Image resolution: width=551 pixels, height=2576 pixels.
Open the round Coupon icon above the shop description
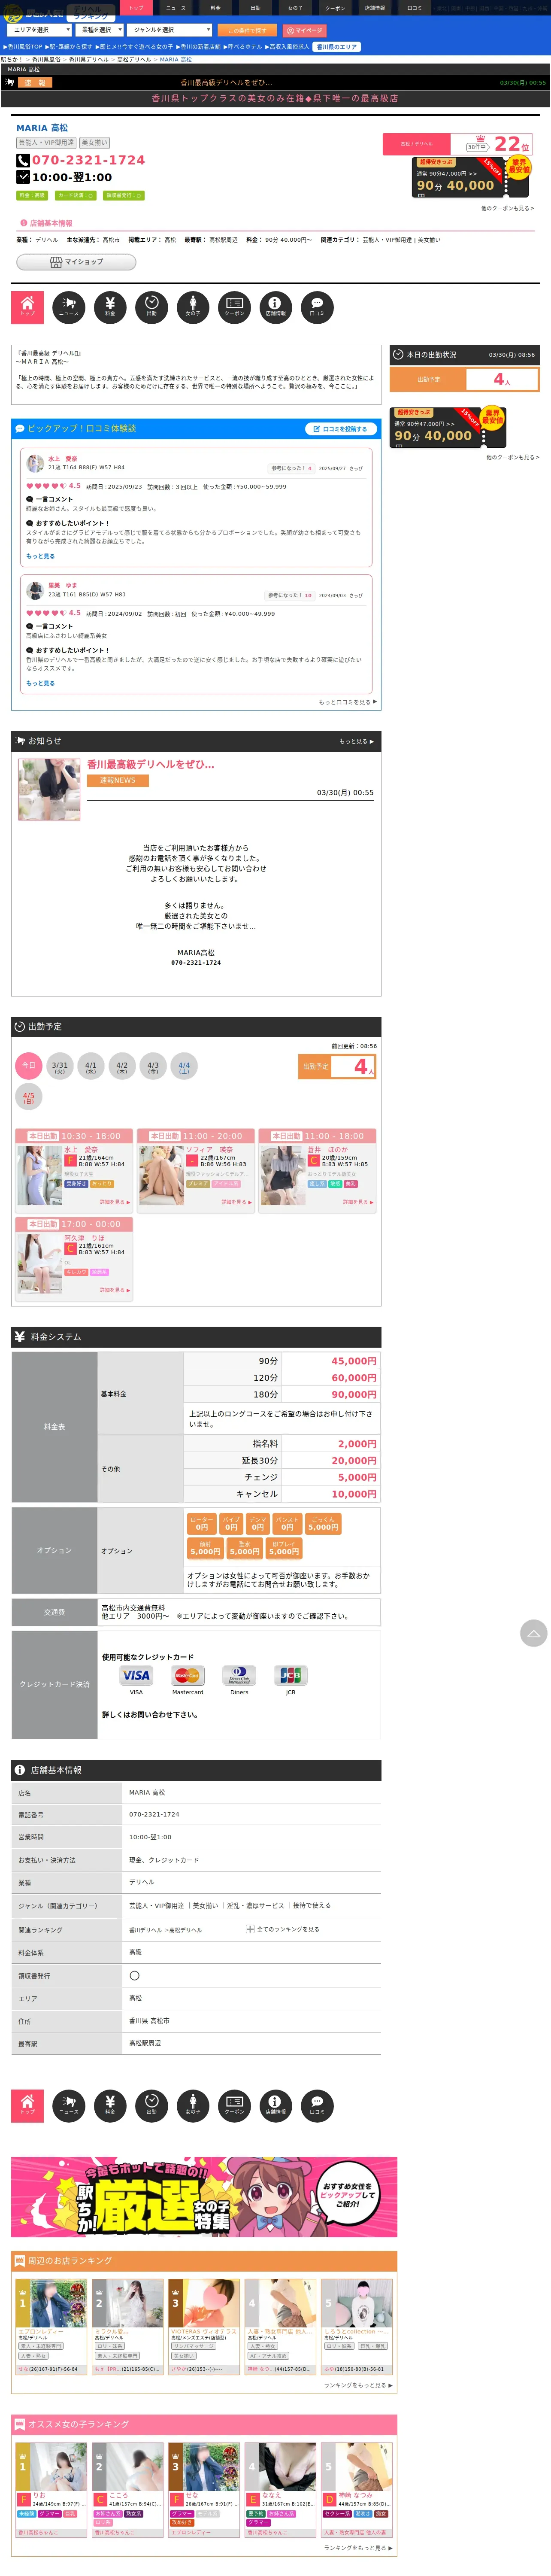234,307
